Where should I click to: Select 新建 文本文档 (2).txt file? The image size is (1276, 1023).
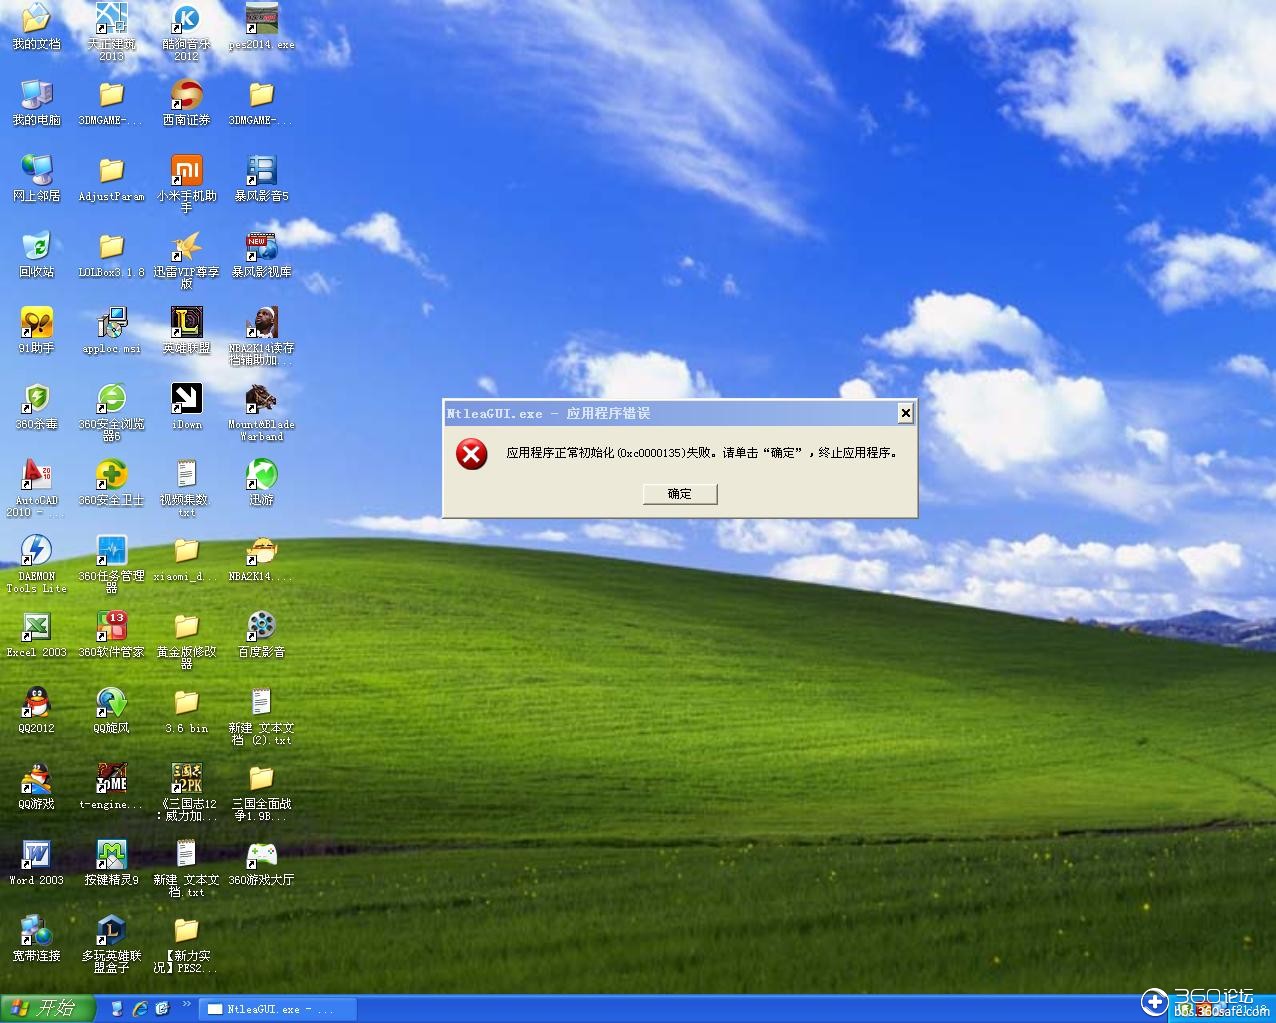(x=261, y=716)
